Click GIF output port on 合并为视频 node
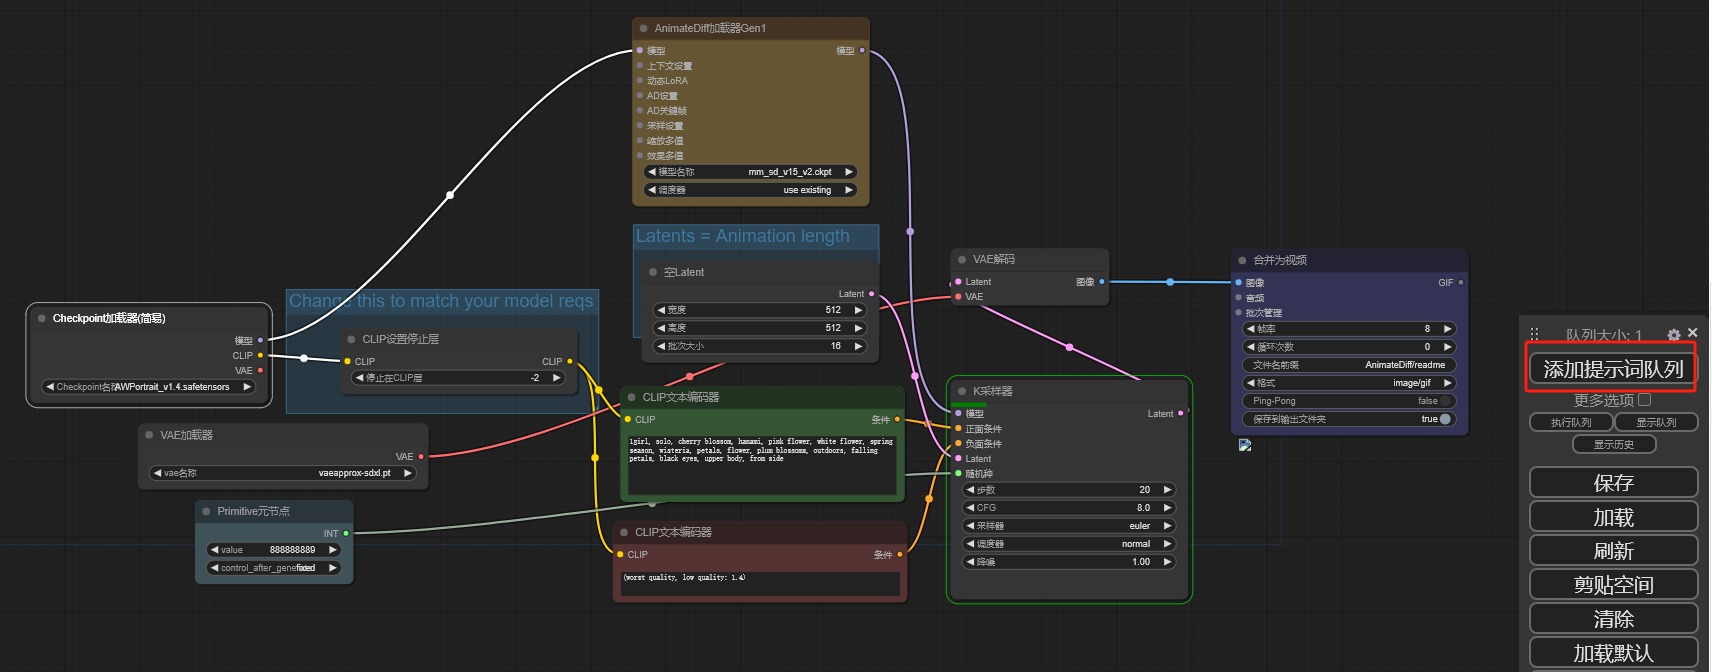This screenshot has width=1712, height=672. click(1461, 283)
